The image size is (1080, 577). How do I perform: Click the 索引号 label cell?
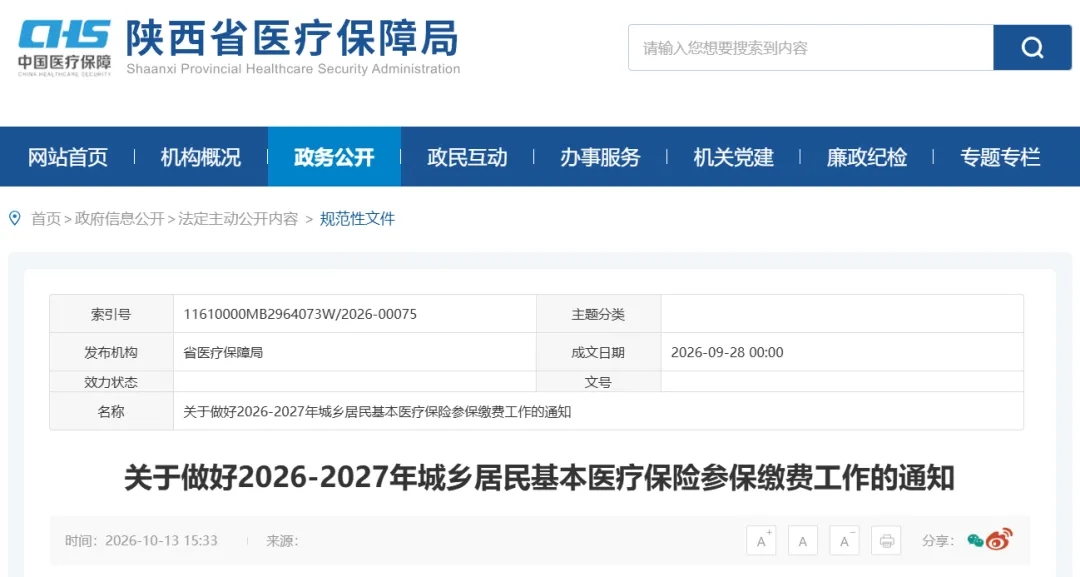click(x=111, y=314)
